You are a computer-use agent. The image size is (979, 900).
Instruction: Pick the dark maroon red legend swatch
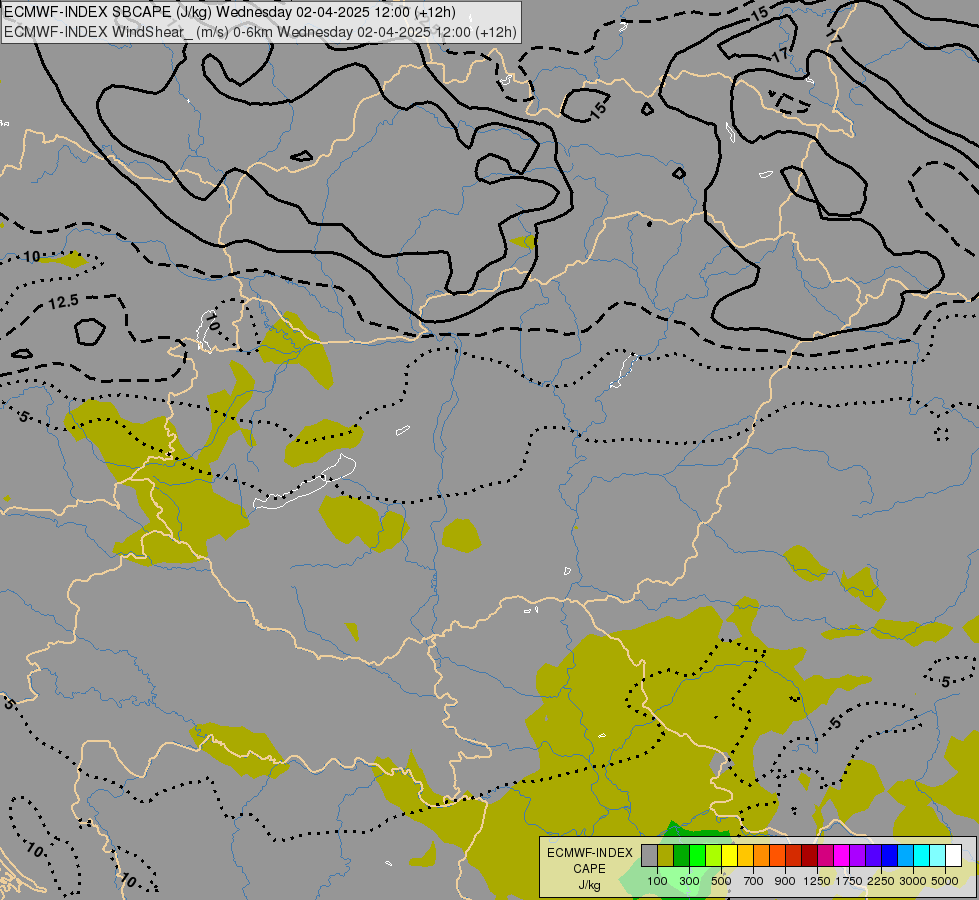tap(810, 855)
